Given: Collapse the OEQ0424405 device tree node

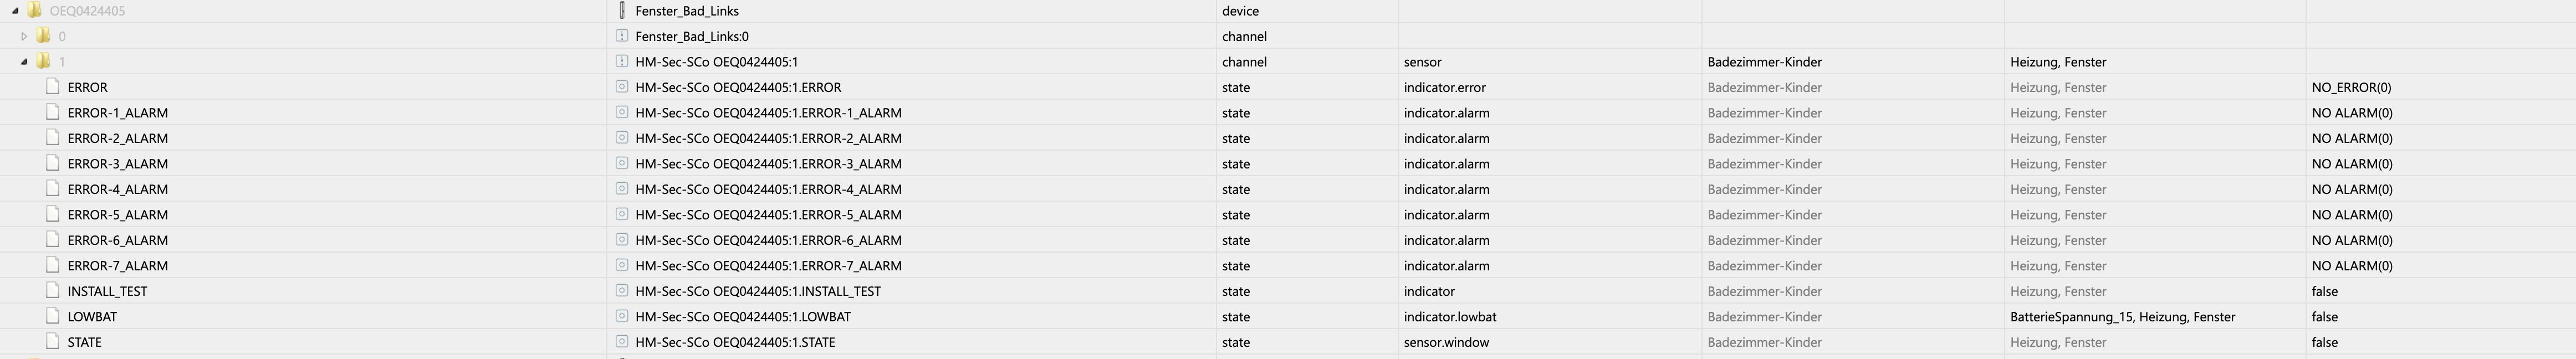Looking at the screenshot, I should click(15, 11).
